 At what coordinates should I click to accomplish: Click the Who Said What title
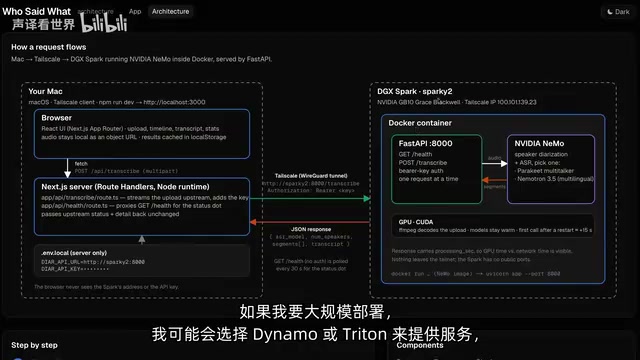click(36, 11)
